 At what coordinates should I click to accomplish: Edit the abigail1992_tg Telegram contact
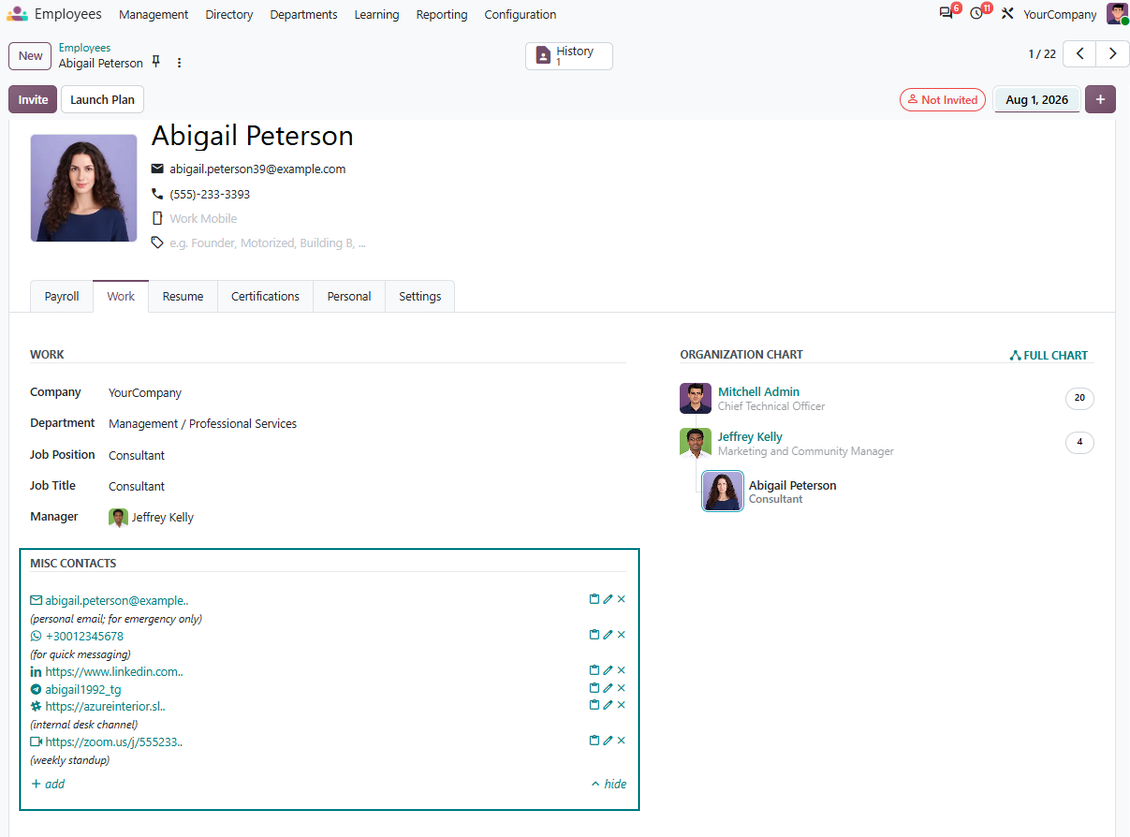(608, 688)
